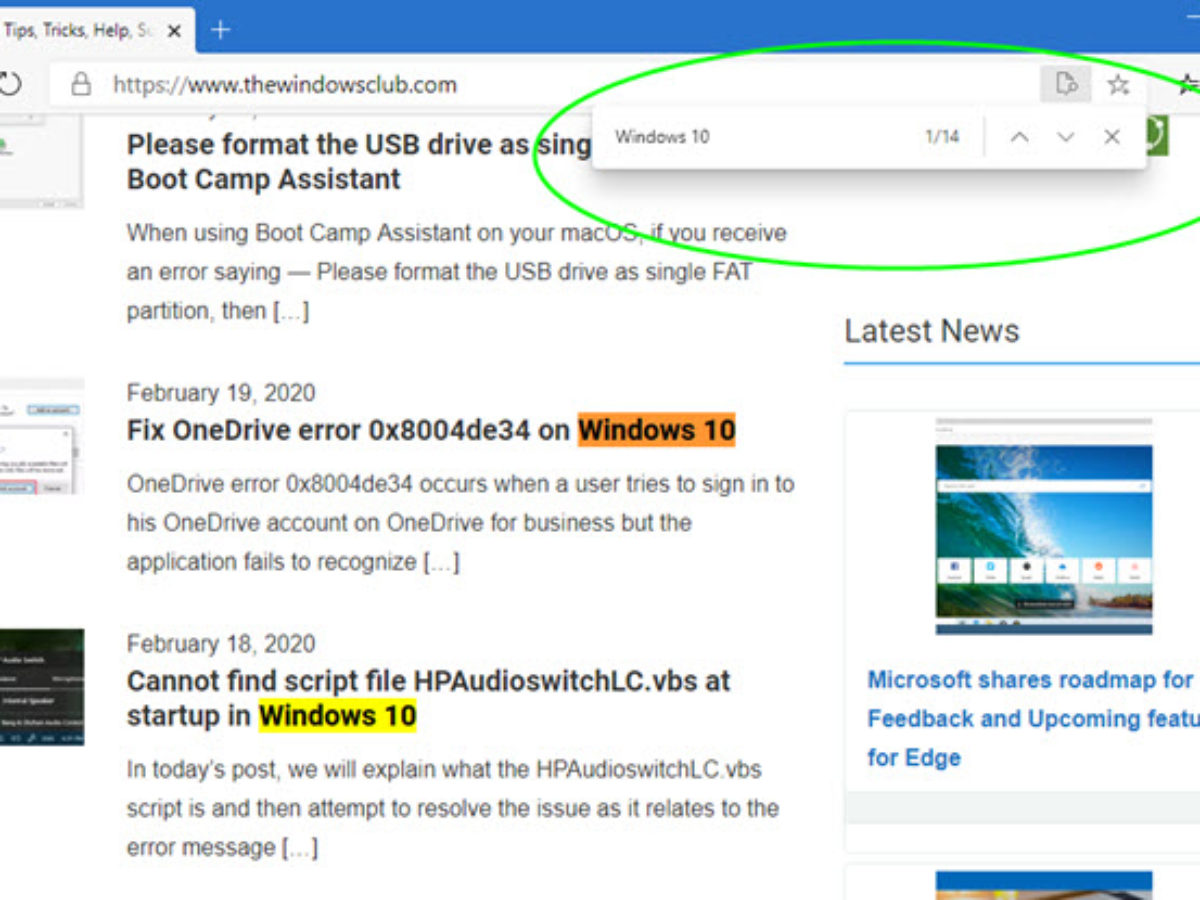Click the February 18, 2020 date
This screenshot has width=1200, height=900.
click(x=221, y=644)
